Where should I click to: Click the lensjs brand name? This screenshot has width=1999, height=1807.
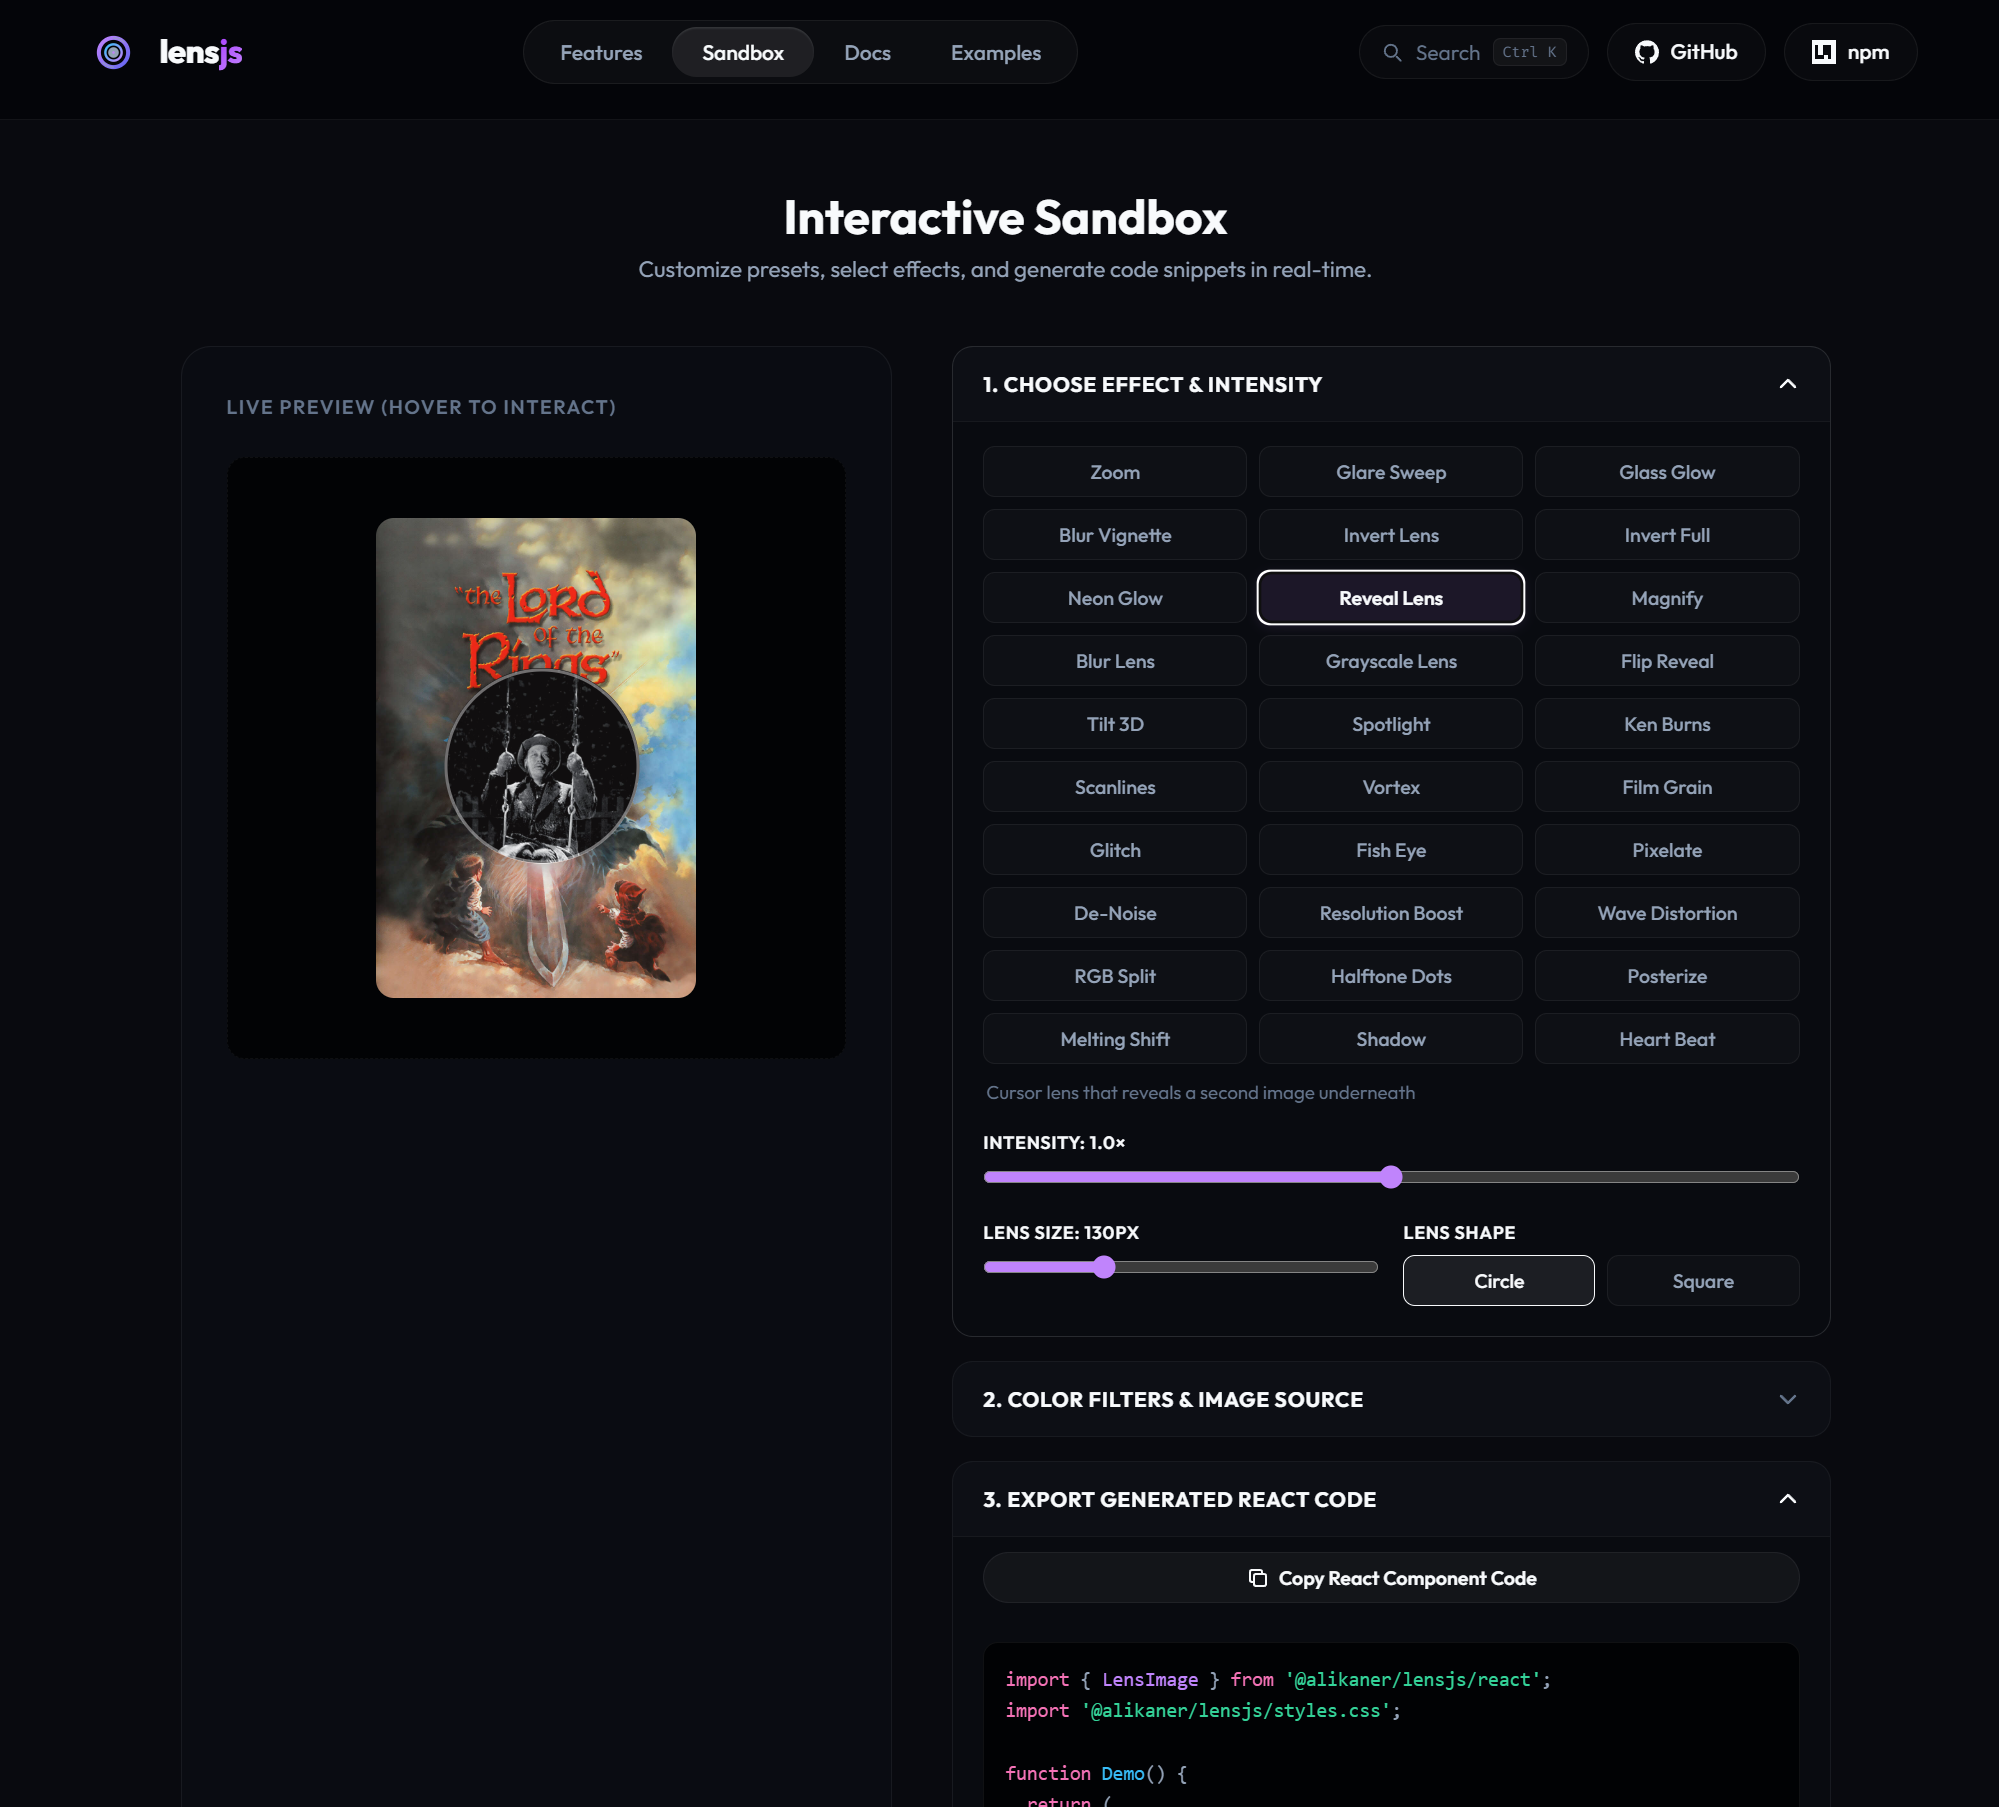201,52
